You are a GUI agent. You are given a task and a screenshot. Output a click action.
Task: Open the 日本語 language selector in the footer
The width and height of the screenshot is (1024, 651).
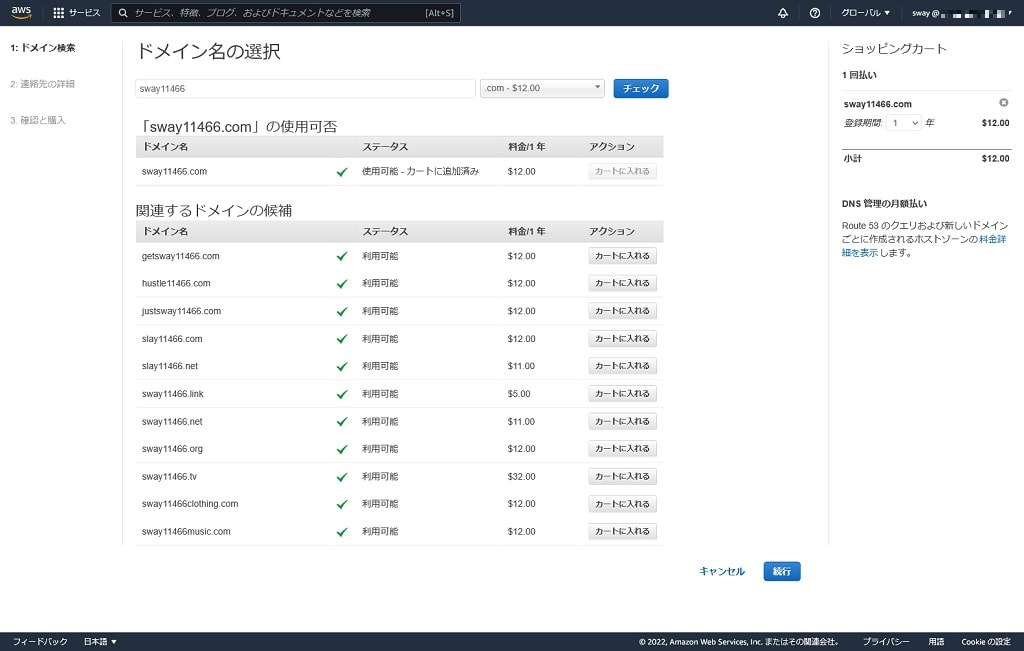click(100, 641)
